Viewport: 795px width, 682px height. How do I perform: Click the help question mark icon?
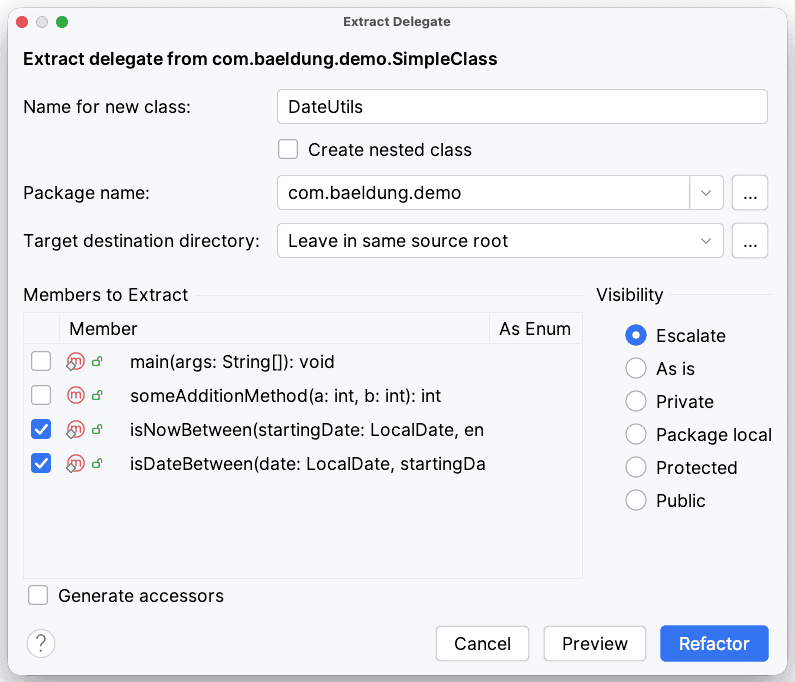tap(42, 643)
